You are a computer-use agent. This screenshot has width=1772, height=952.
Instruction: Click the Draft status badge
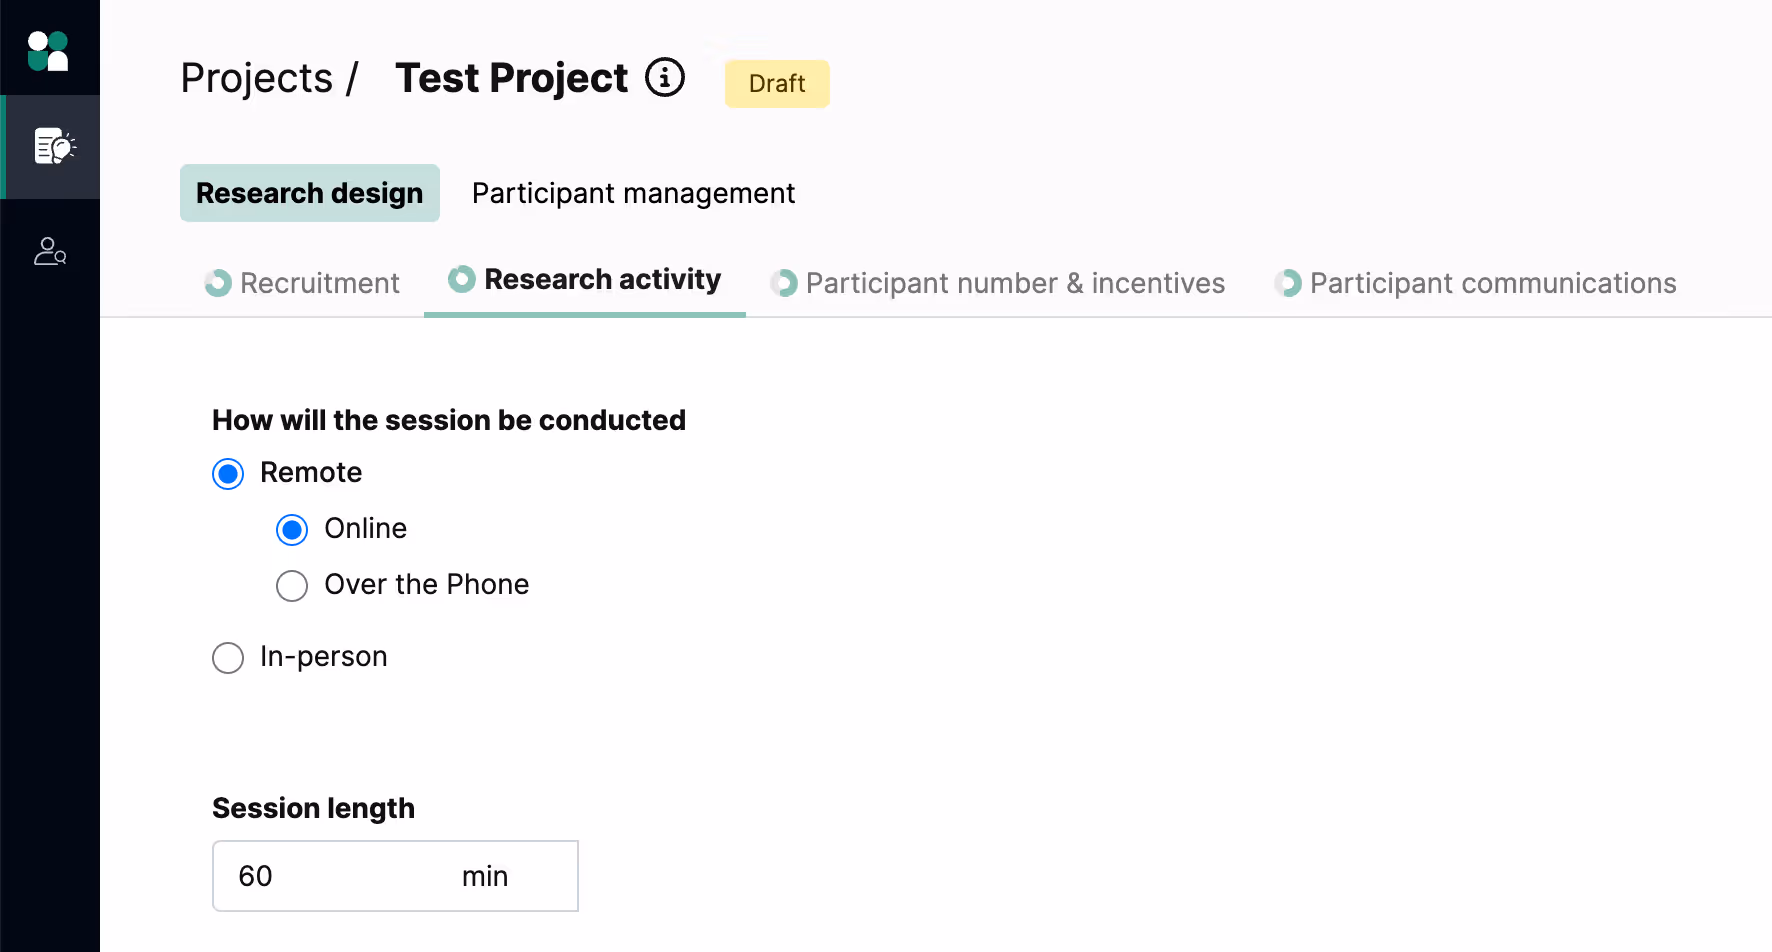pos(777,83)
